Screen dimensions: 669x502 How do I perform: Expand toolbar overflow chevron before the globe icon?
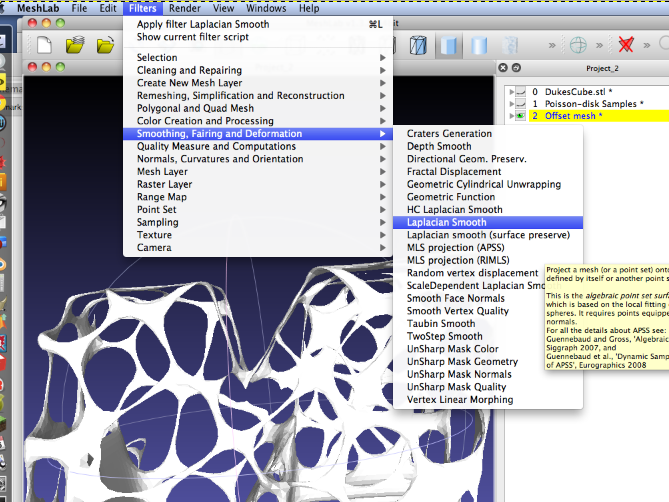pos(552,45)
